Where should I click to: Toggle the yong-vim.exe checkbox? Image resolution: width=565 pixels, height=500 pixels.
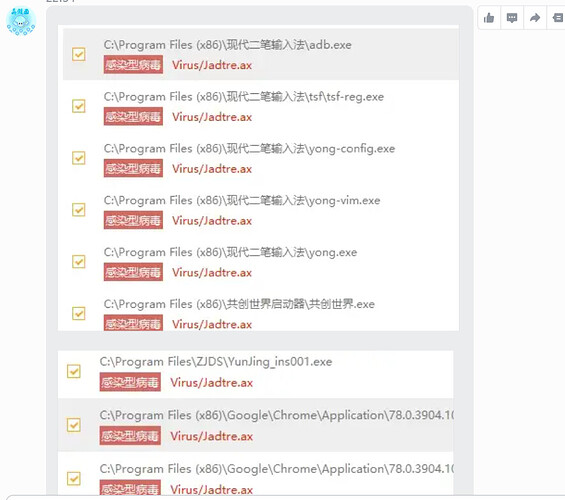(79, 210)
